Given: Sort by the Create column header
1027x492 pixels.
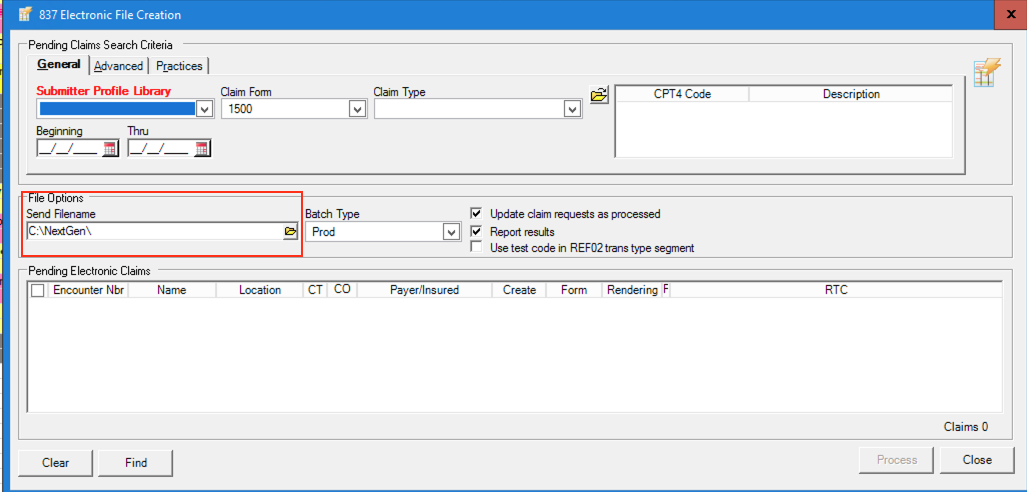Looking at the screenshot, I should [x=519, y=290].
